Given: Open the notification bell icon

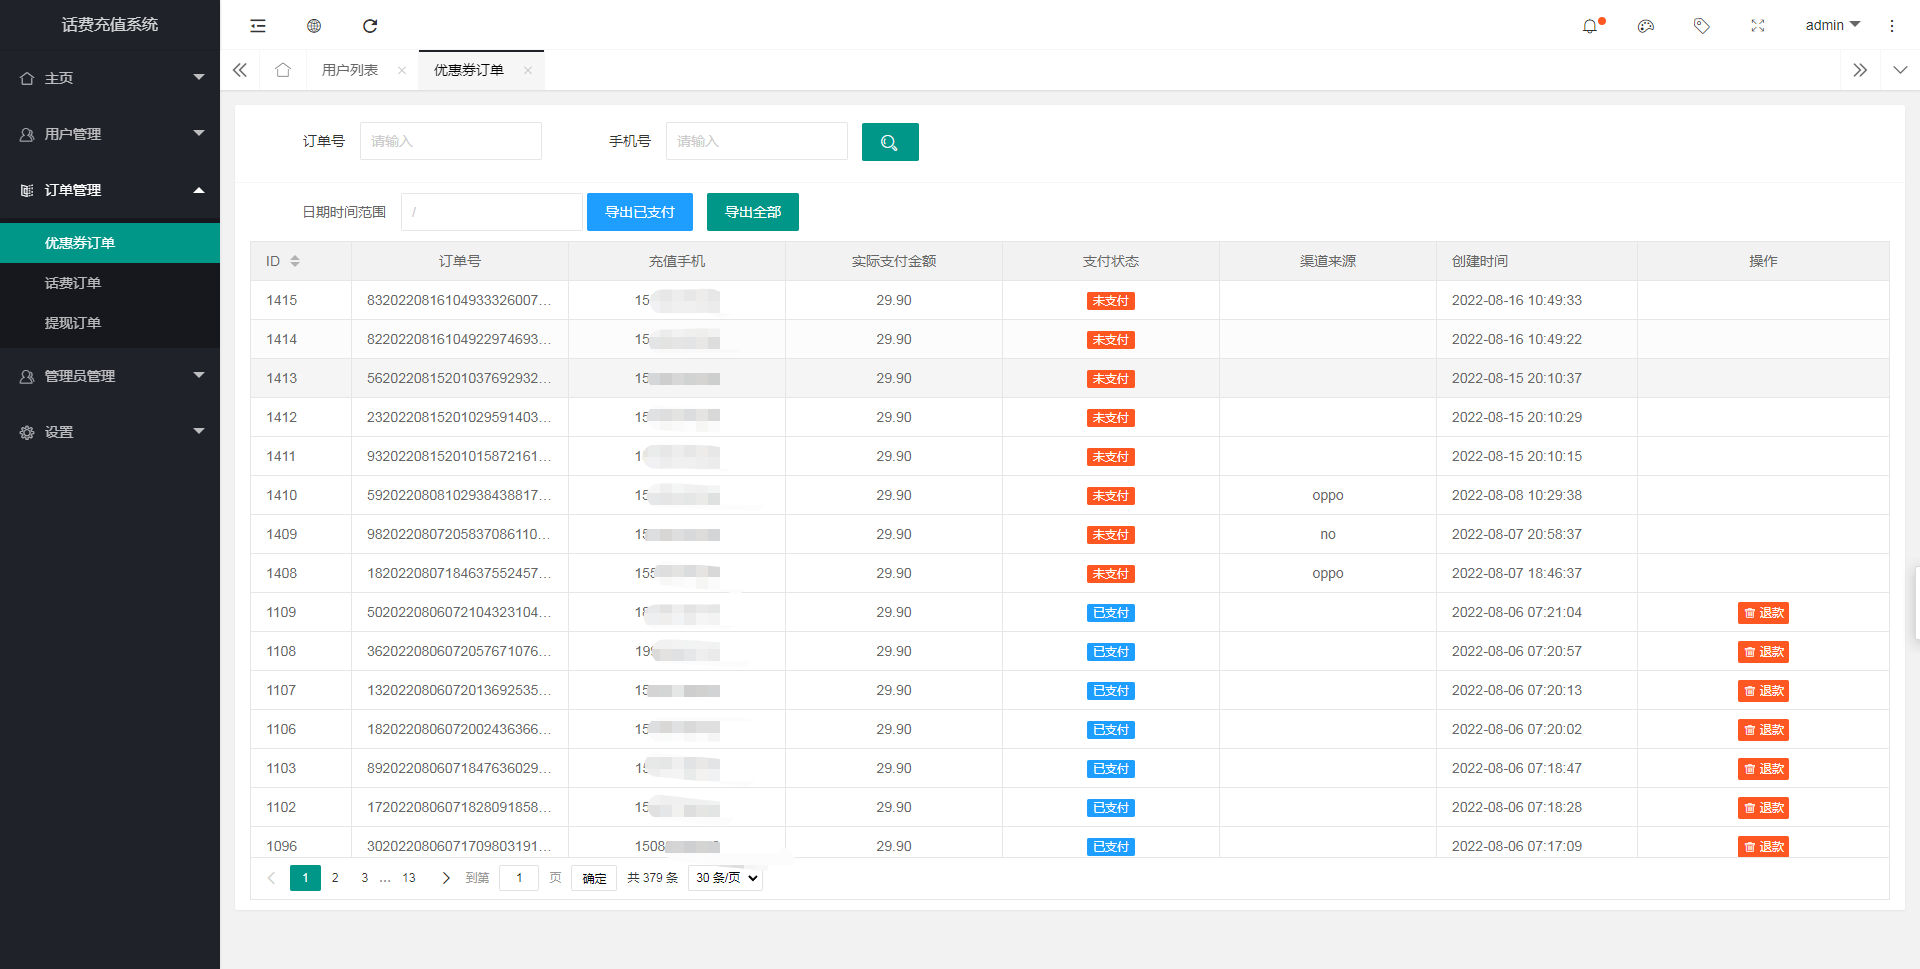Looking at the screenshot, I should 1590,26.
